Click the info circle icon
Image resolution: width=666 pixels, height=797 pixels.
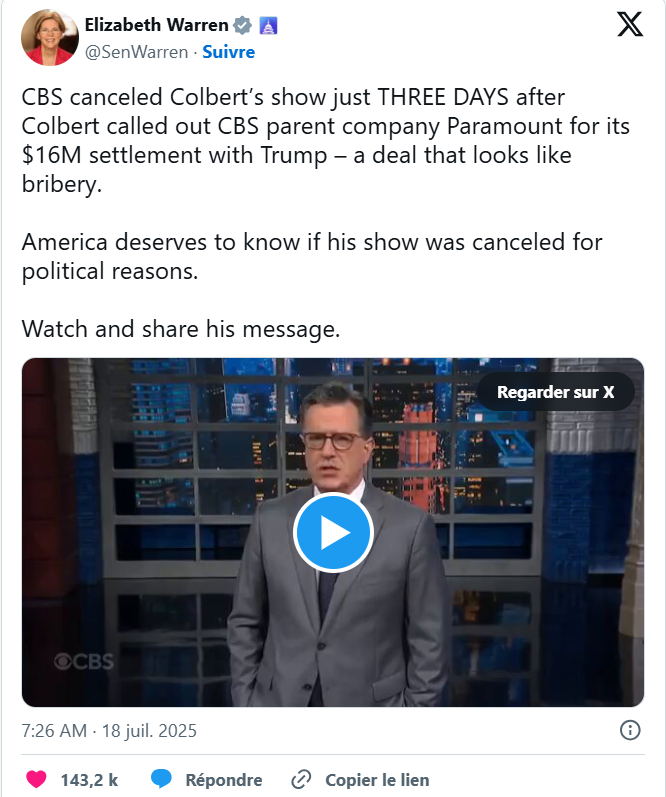click(630, 731)
